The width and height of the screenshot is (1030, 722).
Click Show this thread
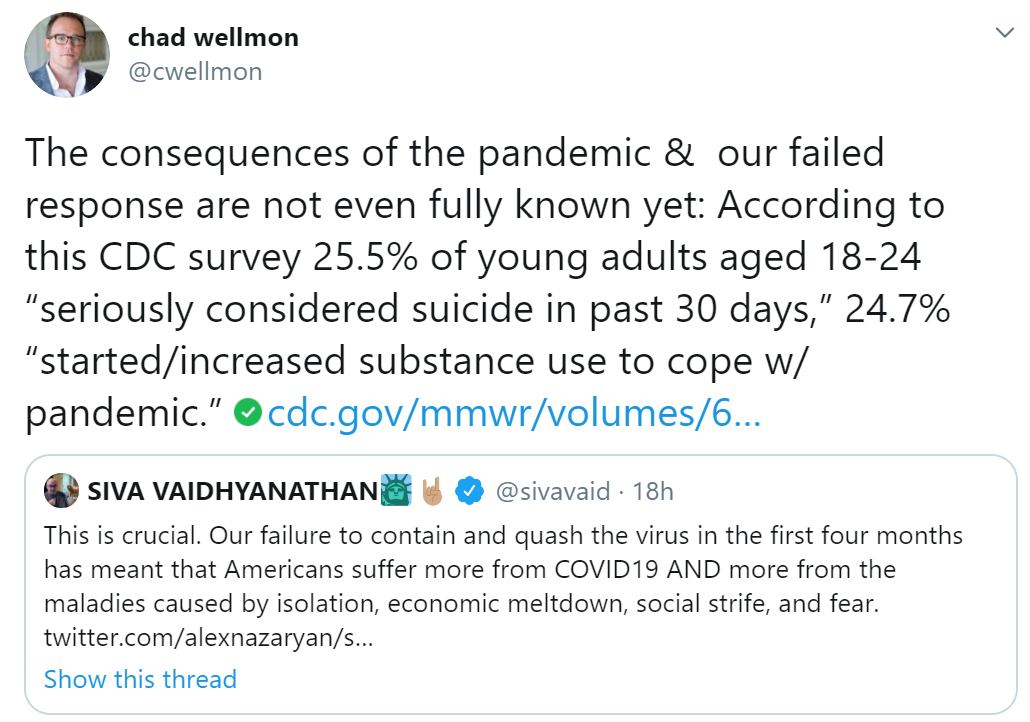point(140,679)
